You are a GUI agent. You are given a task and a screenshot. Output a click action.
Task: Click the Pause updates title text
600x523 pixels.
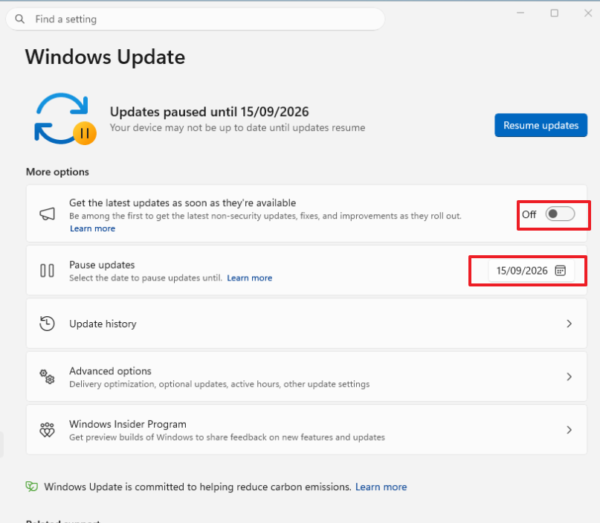[102, 265]
